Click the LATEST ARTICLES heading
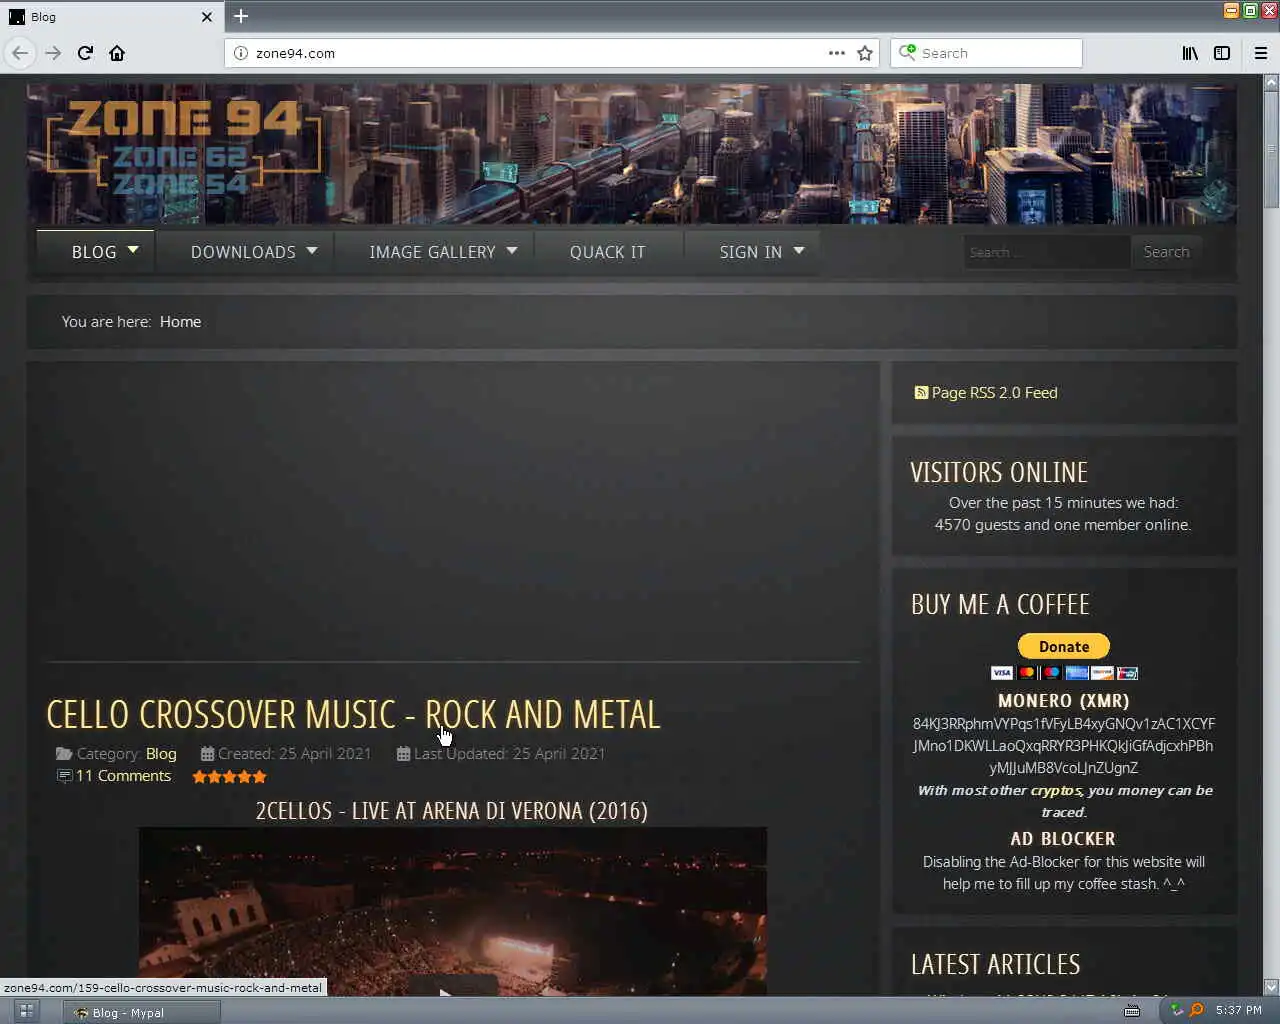 [x=995, y=964]
